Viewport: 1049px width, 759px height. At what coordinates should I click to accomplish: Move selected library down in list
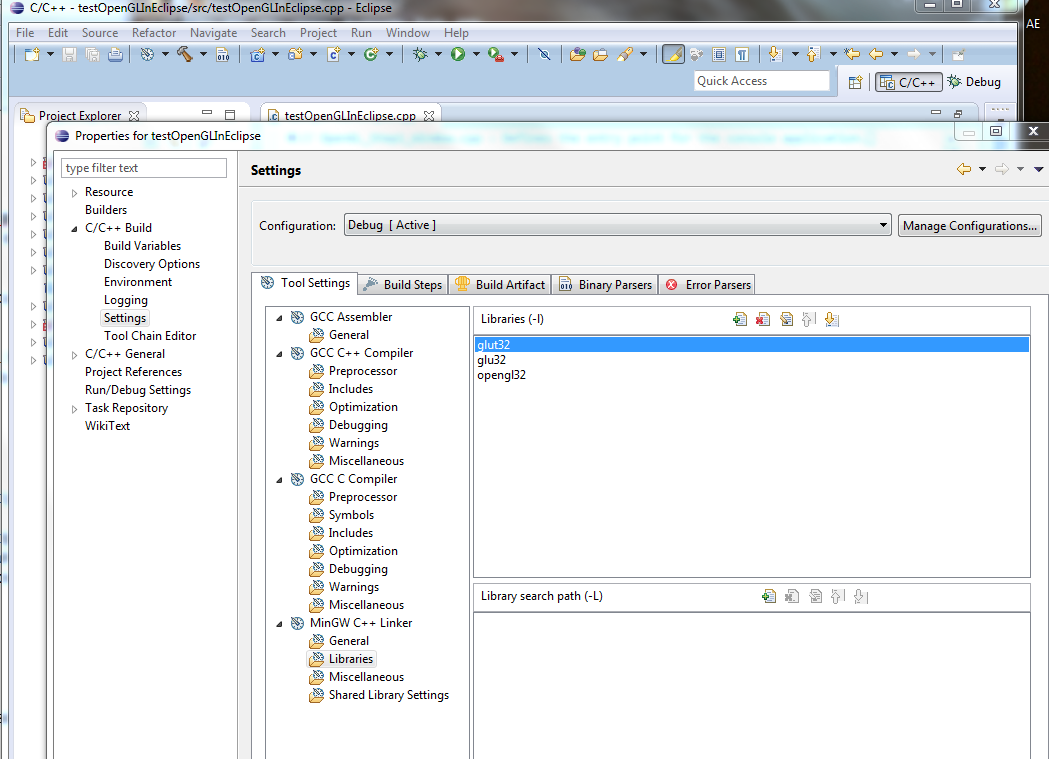(832, 319)
